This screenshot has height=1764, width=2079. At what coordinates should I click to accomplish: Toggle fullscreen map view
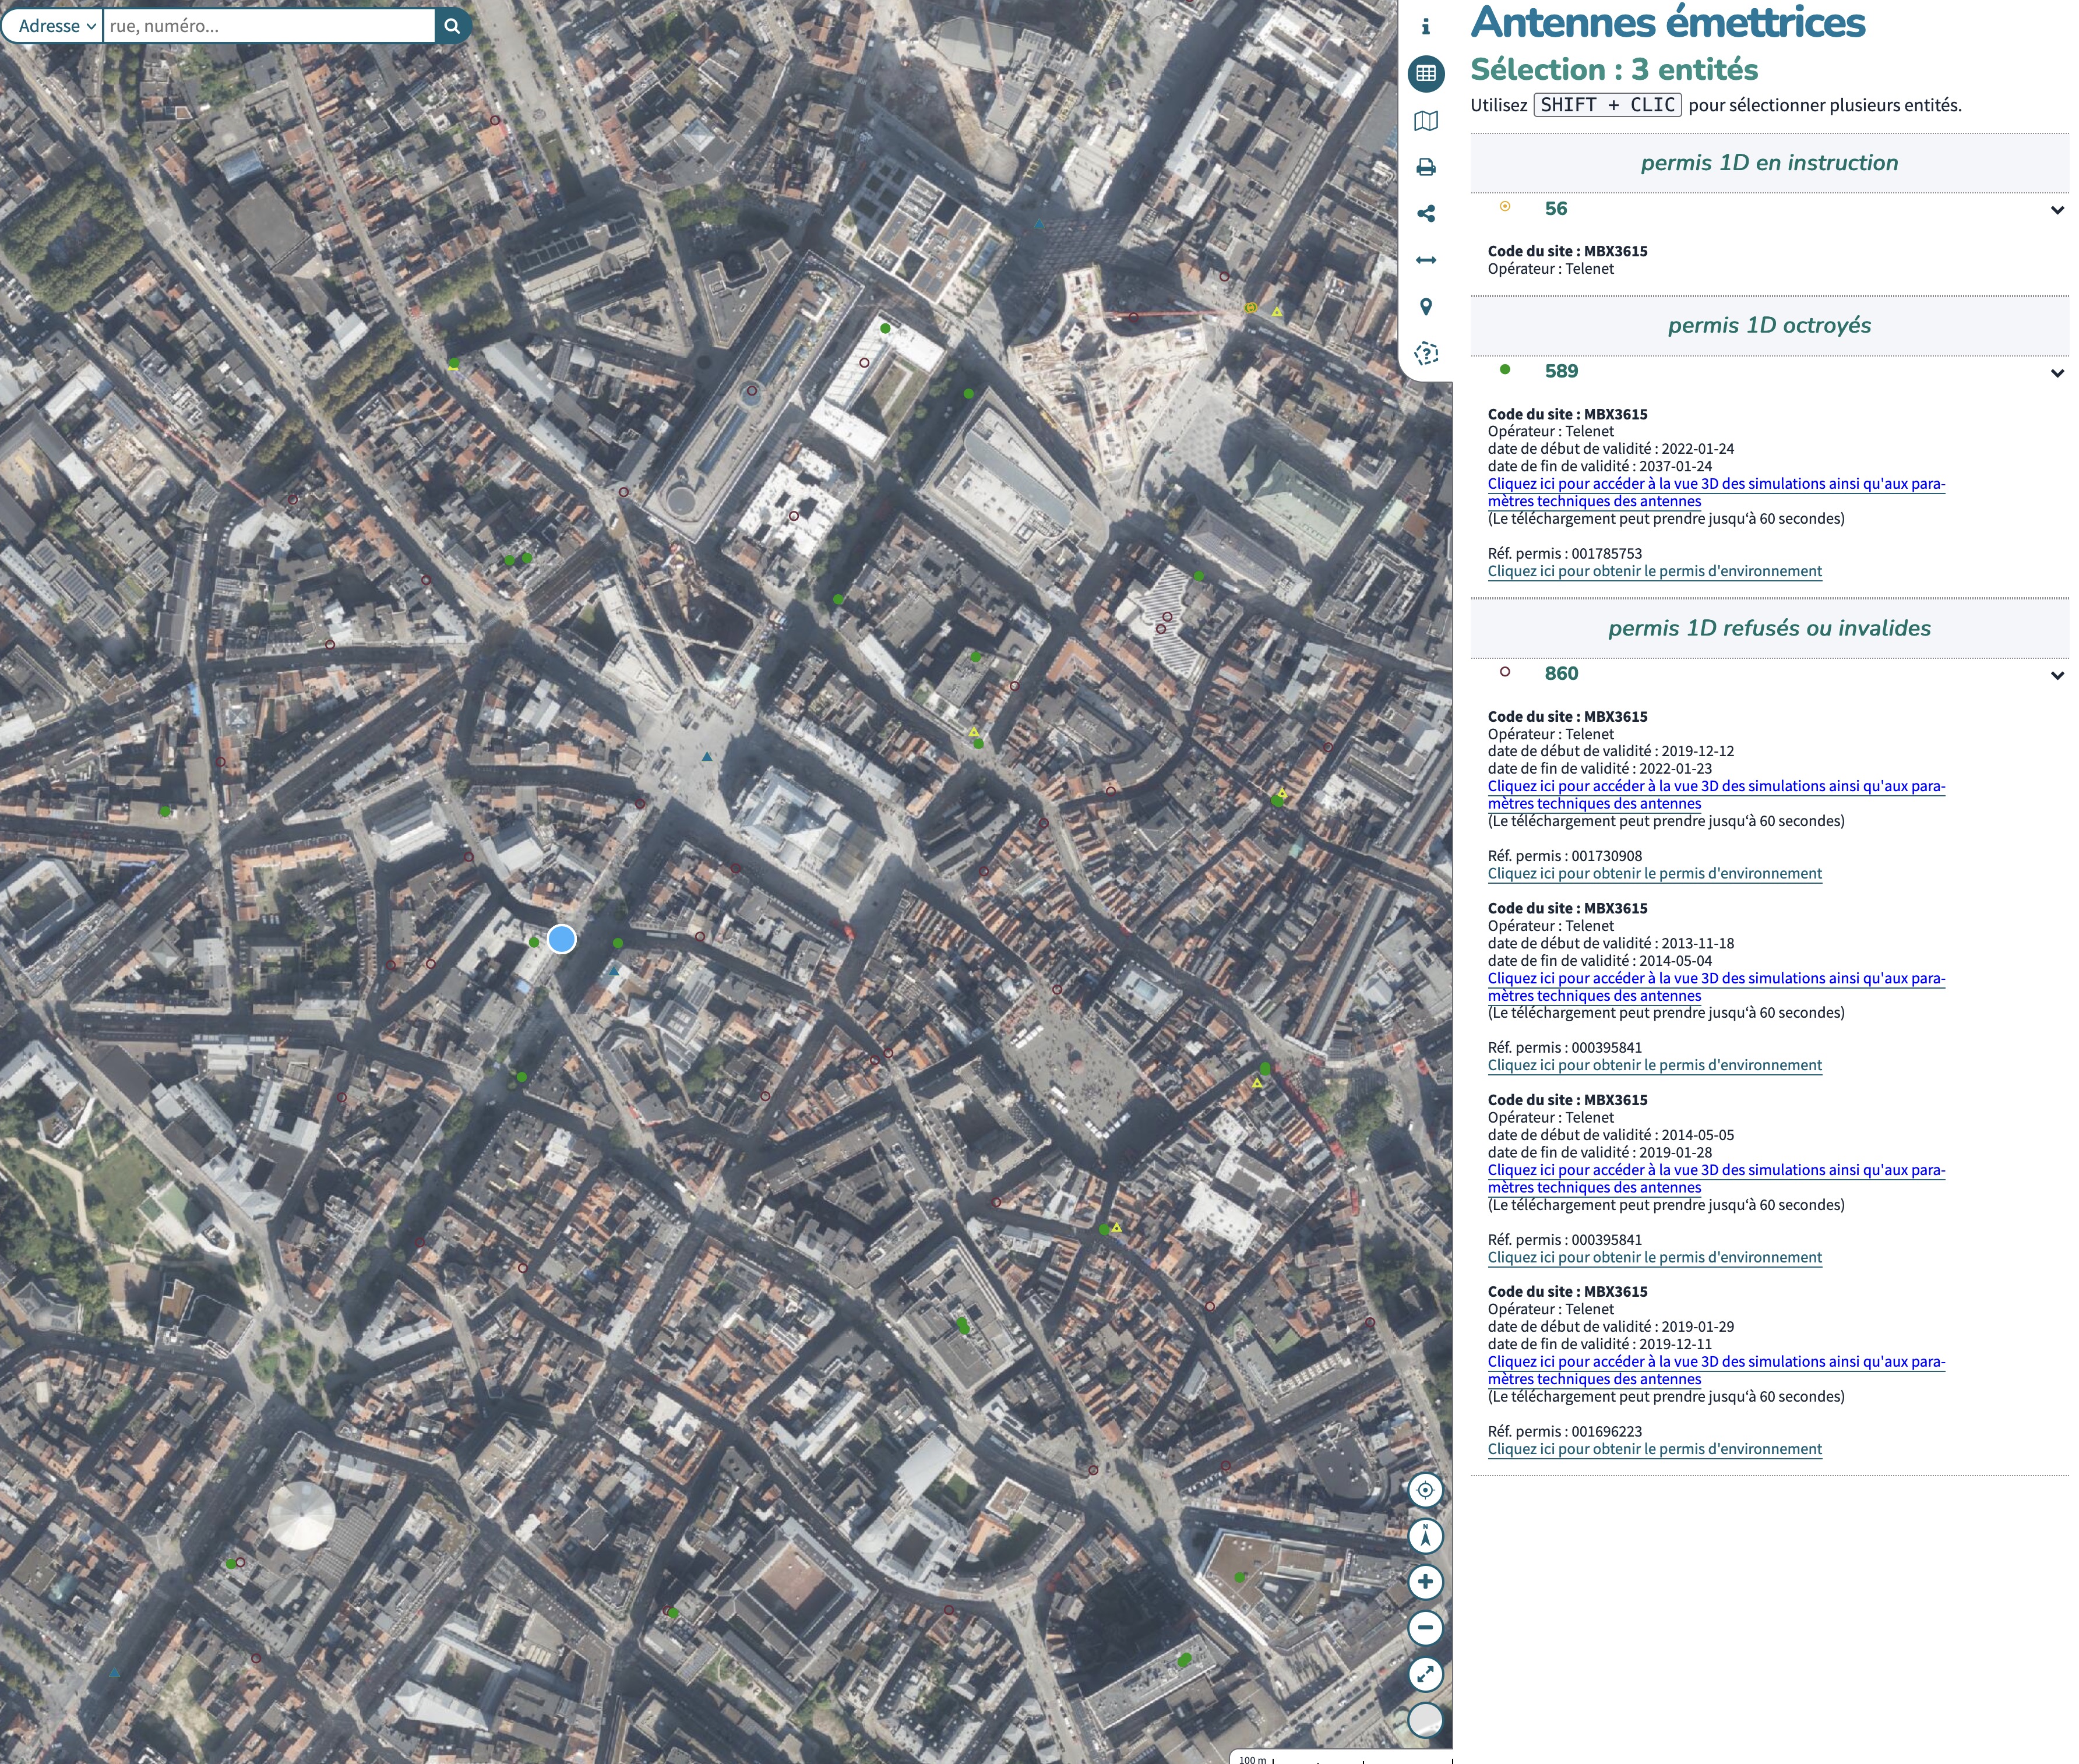pyautogui.click(x=1425, y=1673)
